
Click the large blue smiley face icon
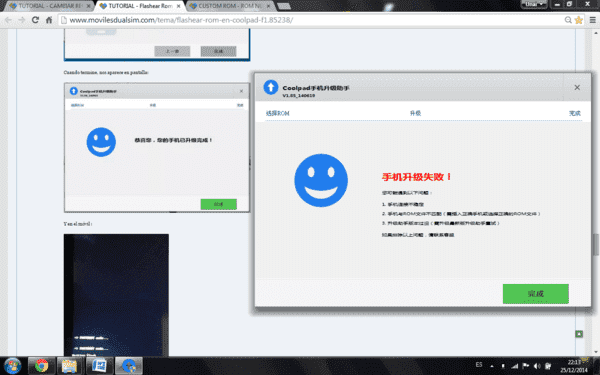[321, 180]
